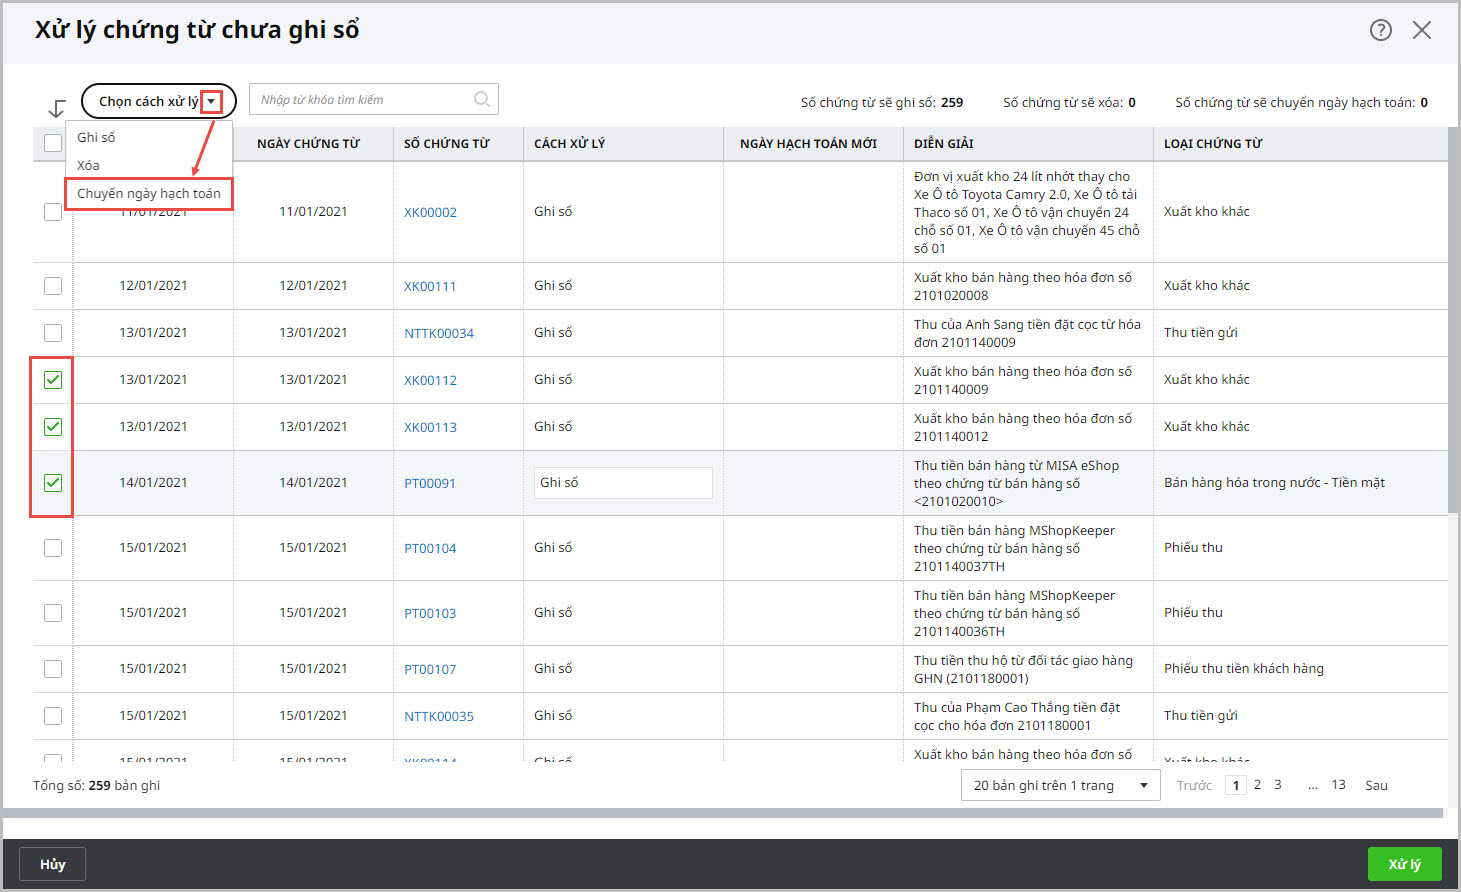Open the 'Chọn cách xử lý' dropdown arrow
The height and width of the screenshot is (892, 1461).
[x=211, y=101]
